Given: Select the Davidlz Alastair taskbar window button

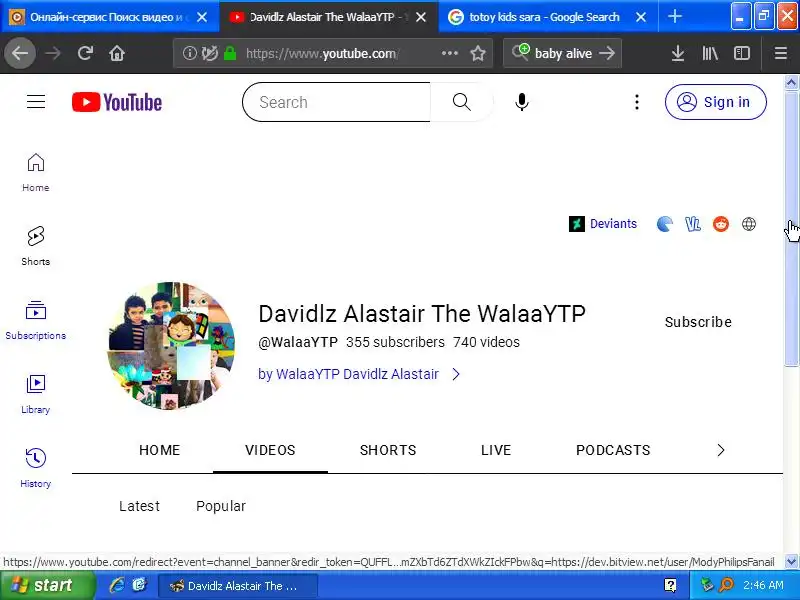Looking at the screenshot, I should pyautogui.click(x=238, y=586).
